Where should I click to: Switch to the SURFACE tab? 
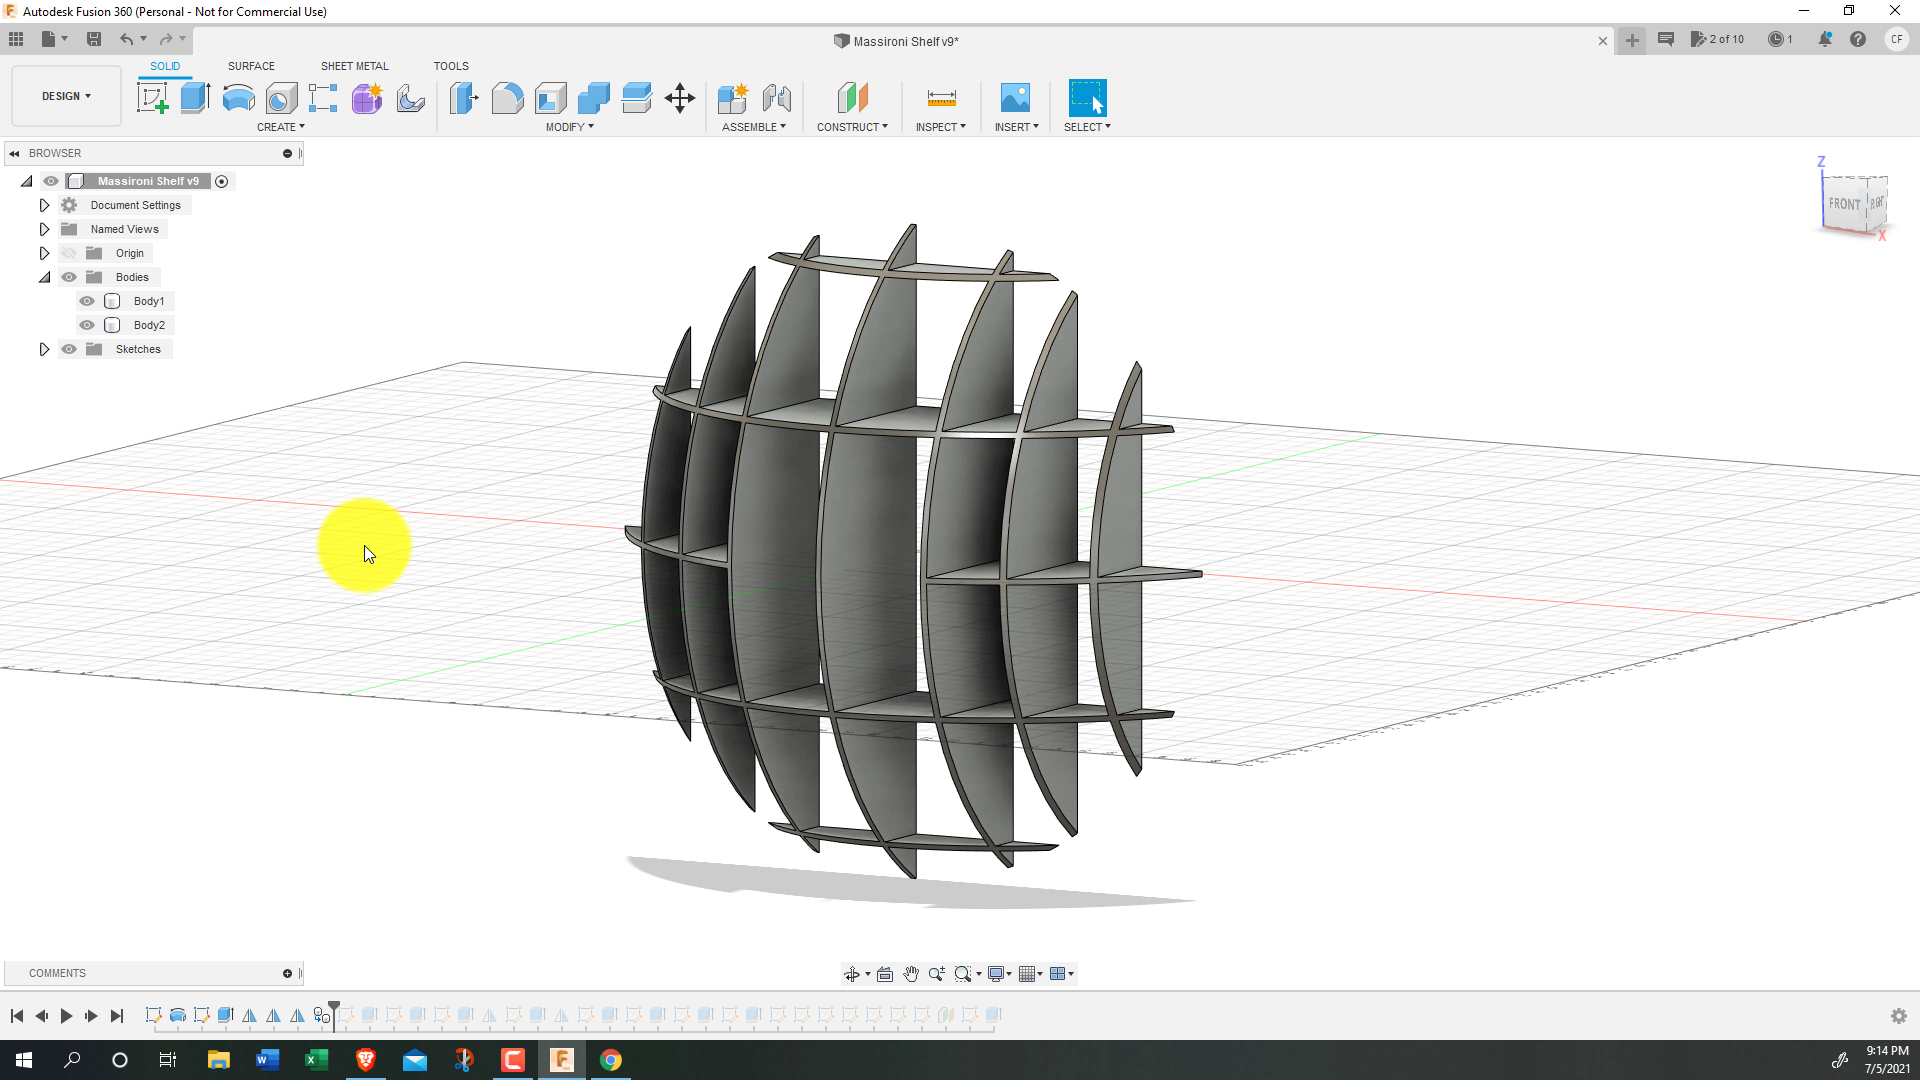point(251,66)
